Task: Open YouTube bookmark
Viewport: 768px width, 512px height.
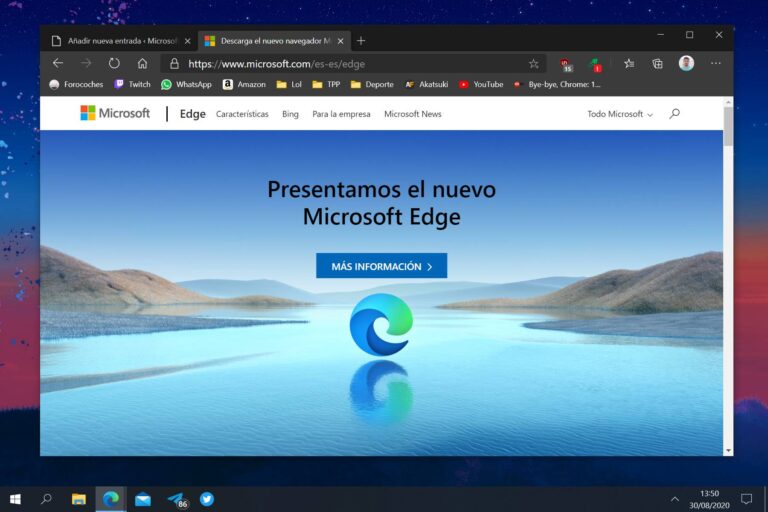Action: click(481, 84)
